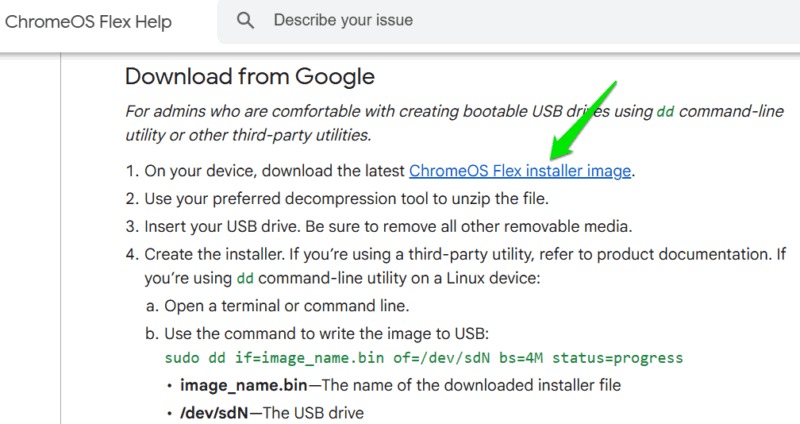The height and width of the screenshot is (424, 800).
Task: Click the search magnifier icon
Action: click(246, 21)
